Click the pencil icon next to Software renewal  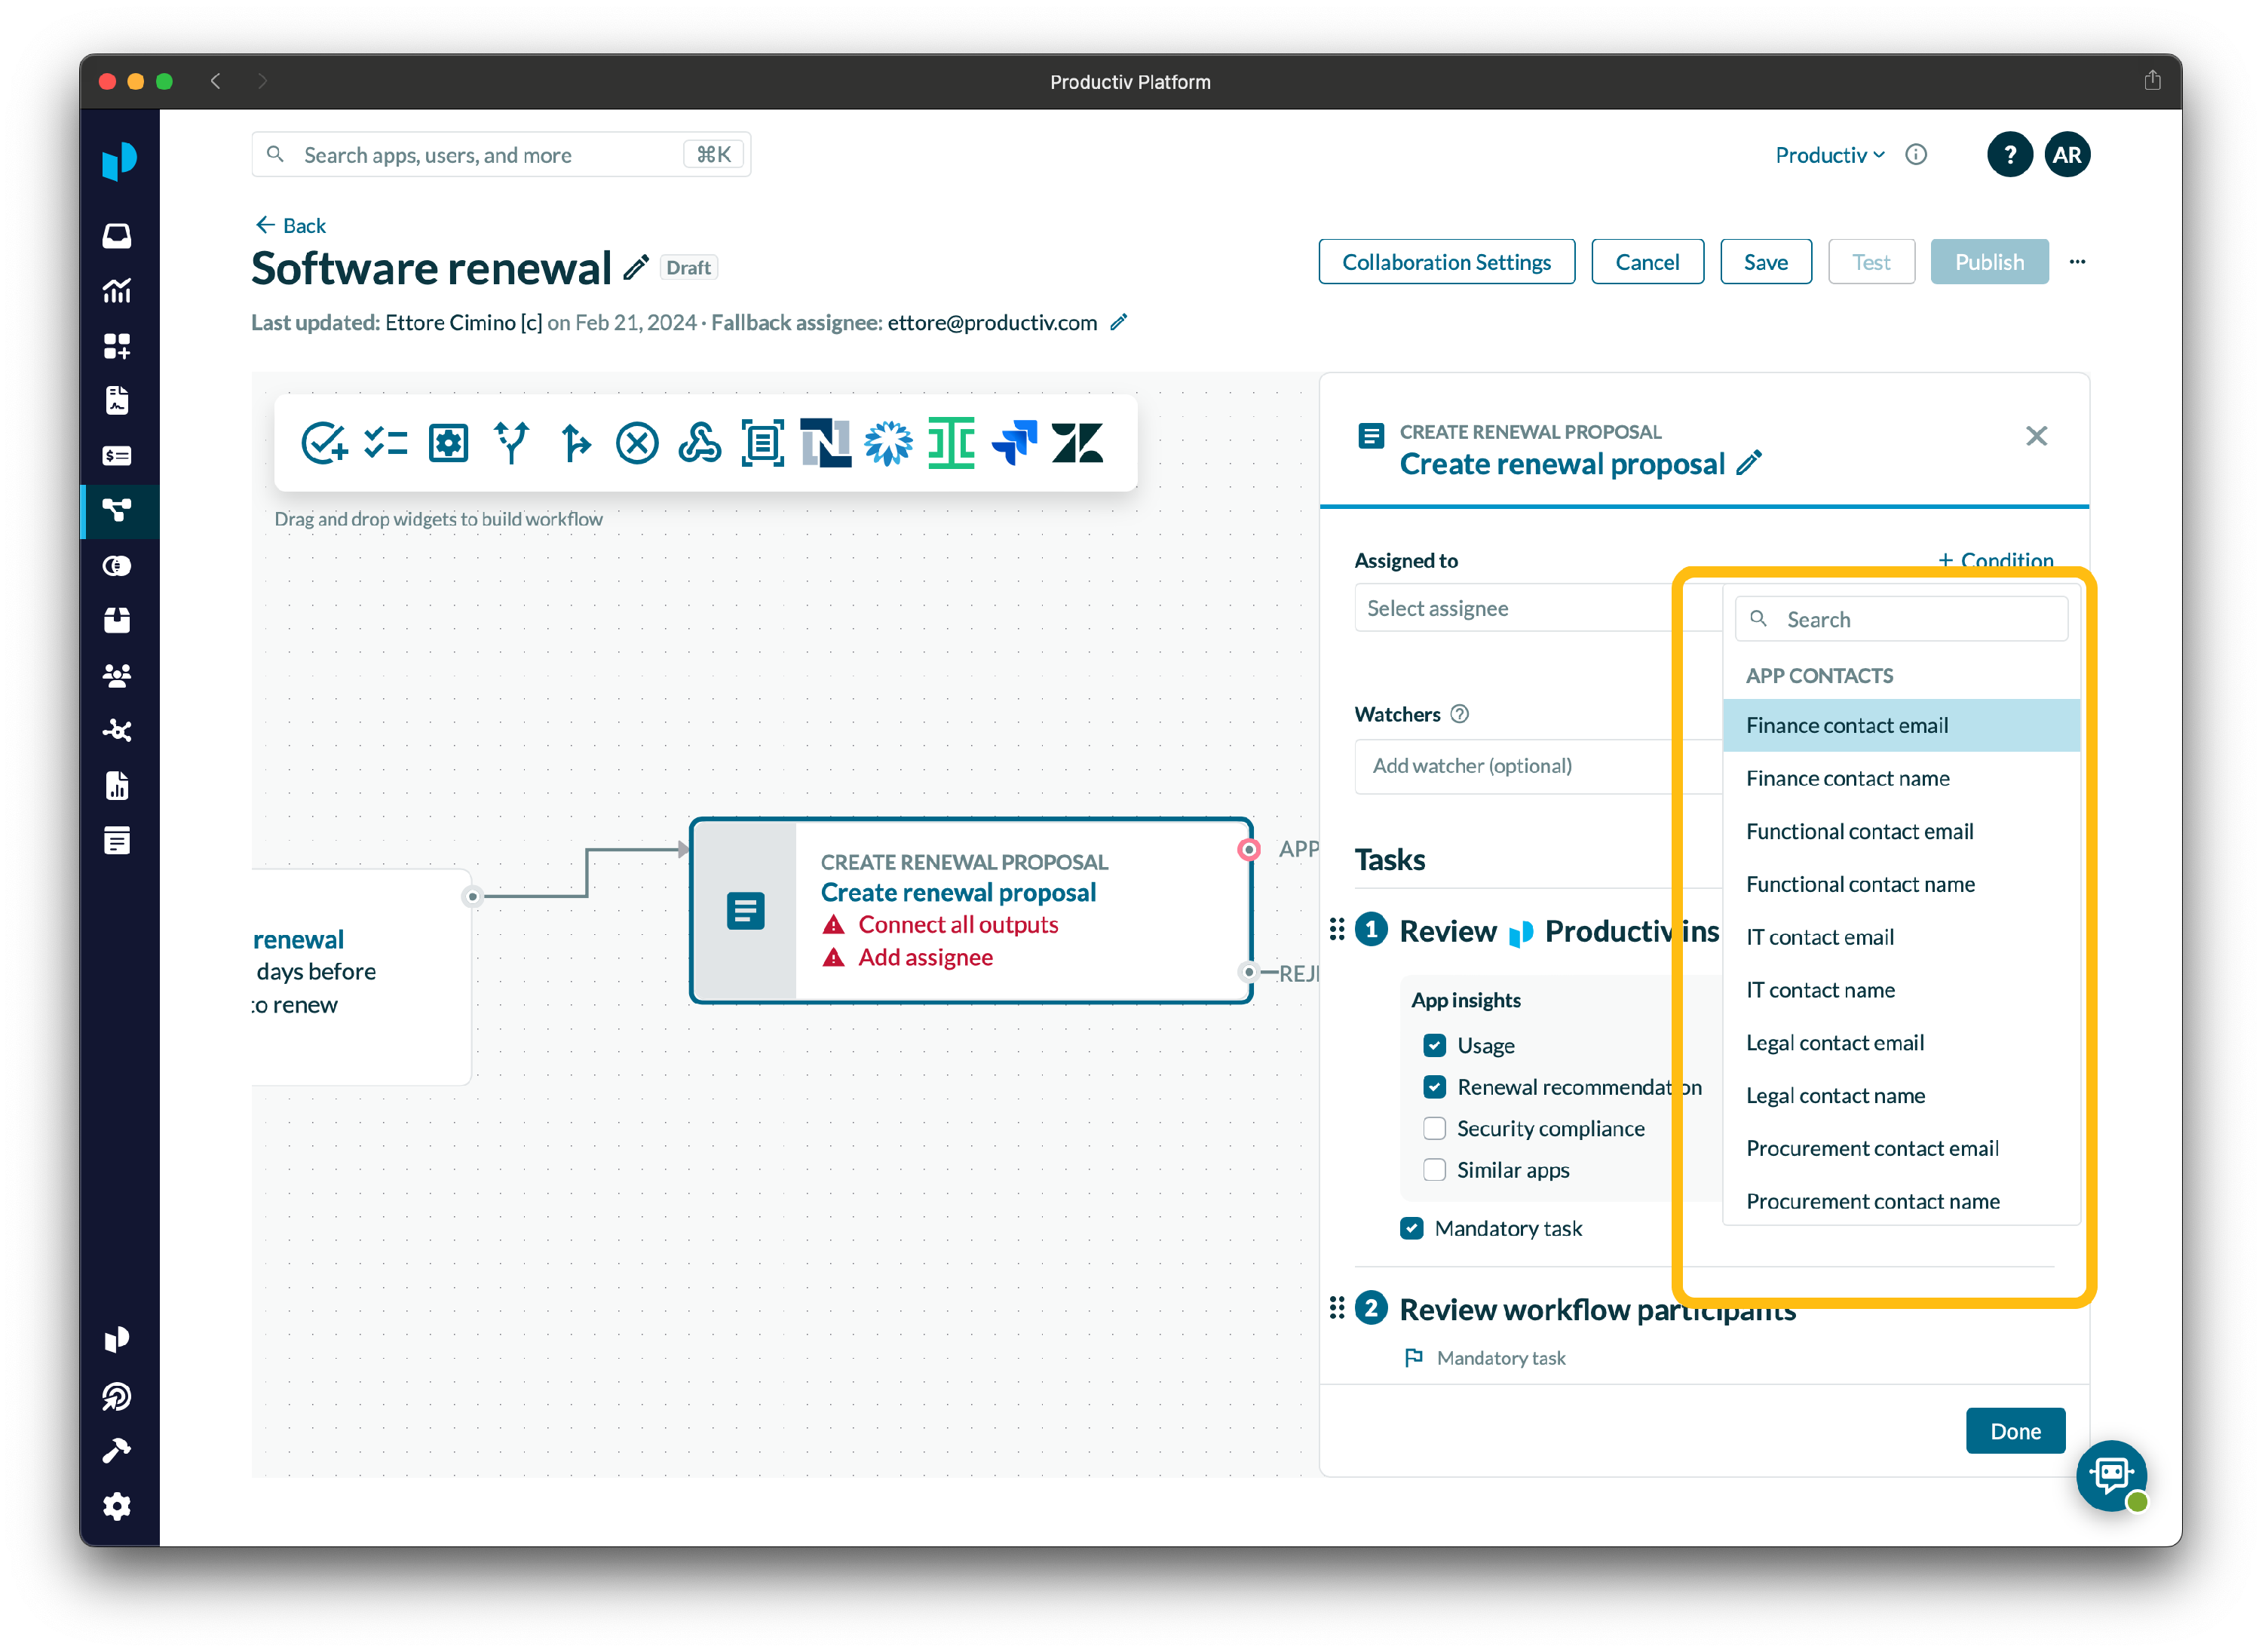pyautogui.click(x=636, y=268)
